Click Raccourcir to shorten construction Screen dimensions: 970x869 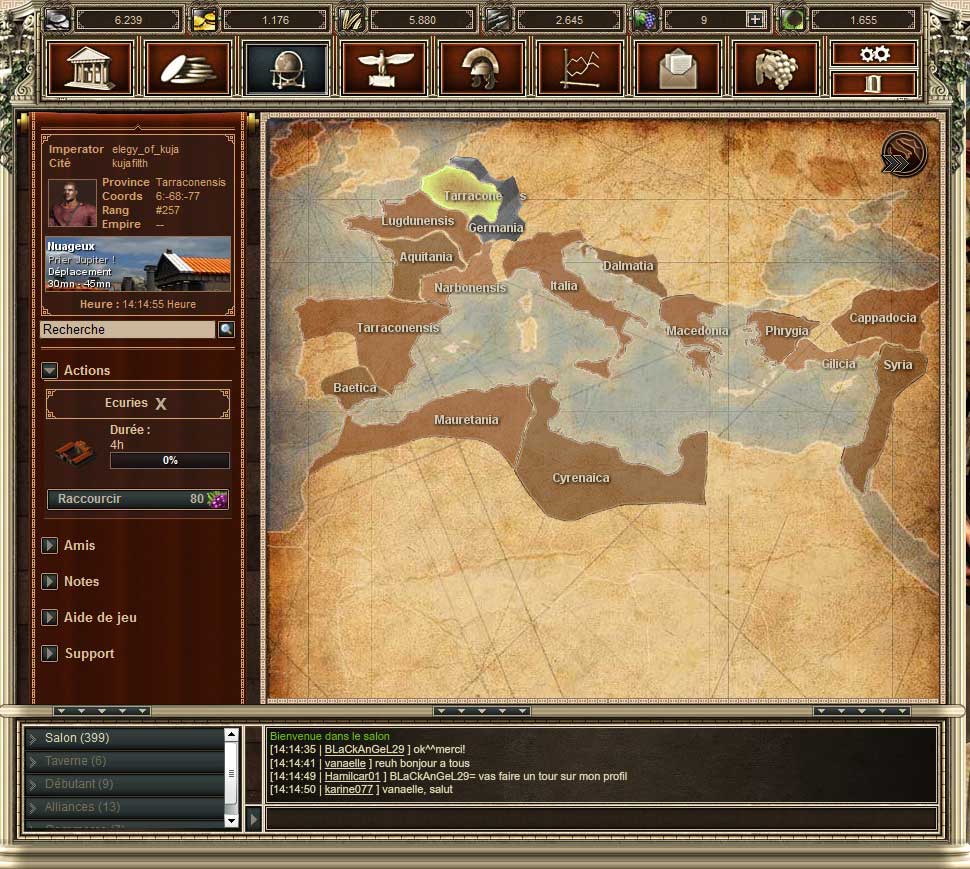[138, 499]
